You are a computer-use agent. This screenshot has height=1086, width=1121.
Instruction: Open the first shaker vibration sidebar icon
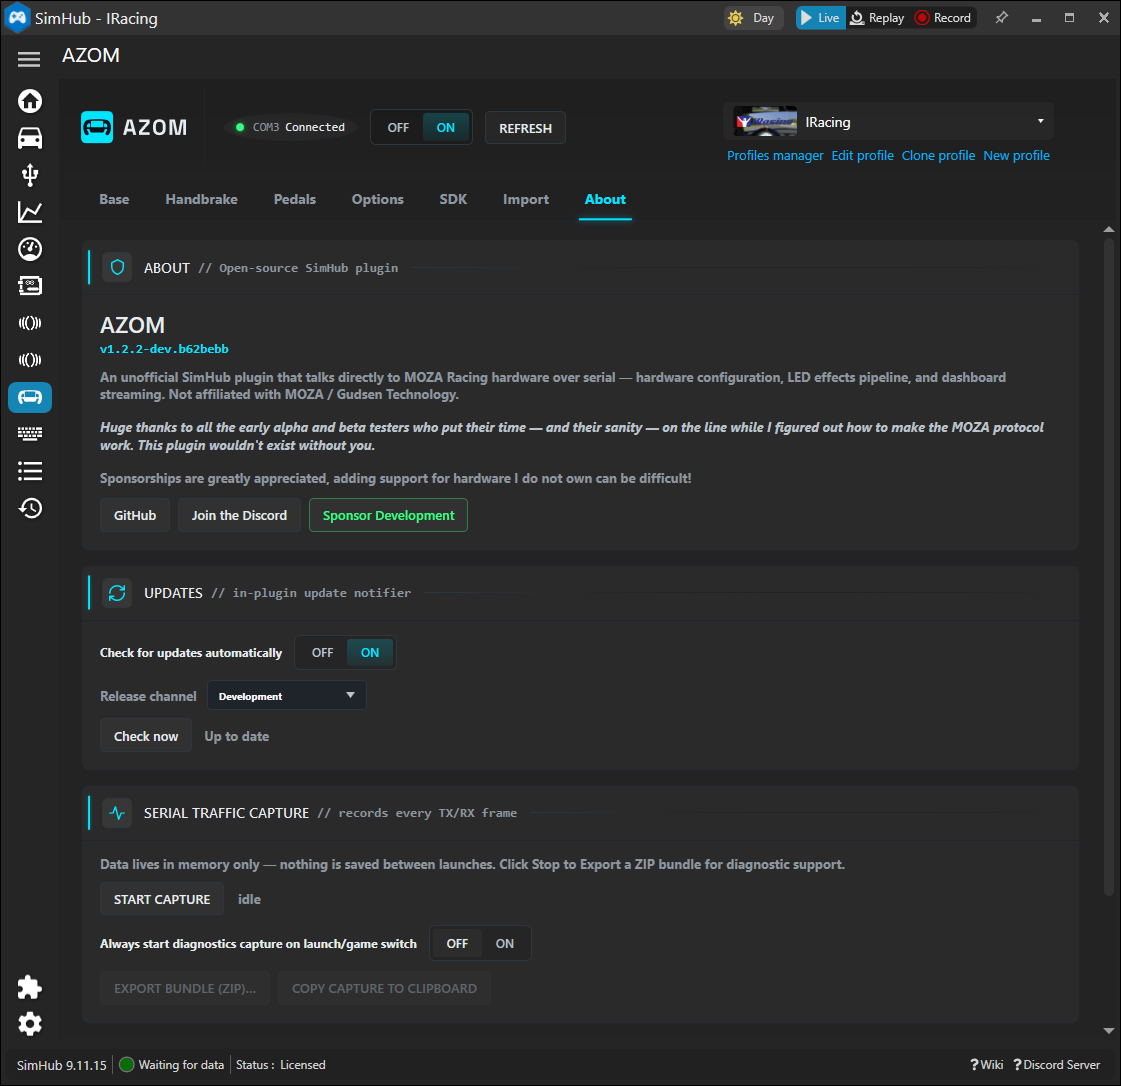coord(29,323)
